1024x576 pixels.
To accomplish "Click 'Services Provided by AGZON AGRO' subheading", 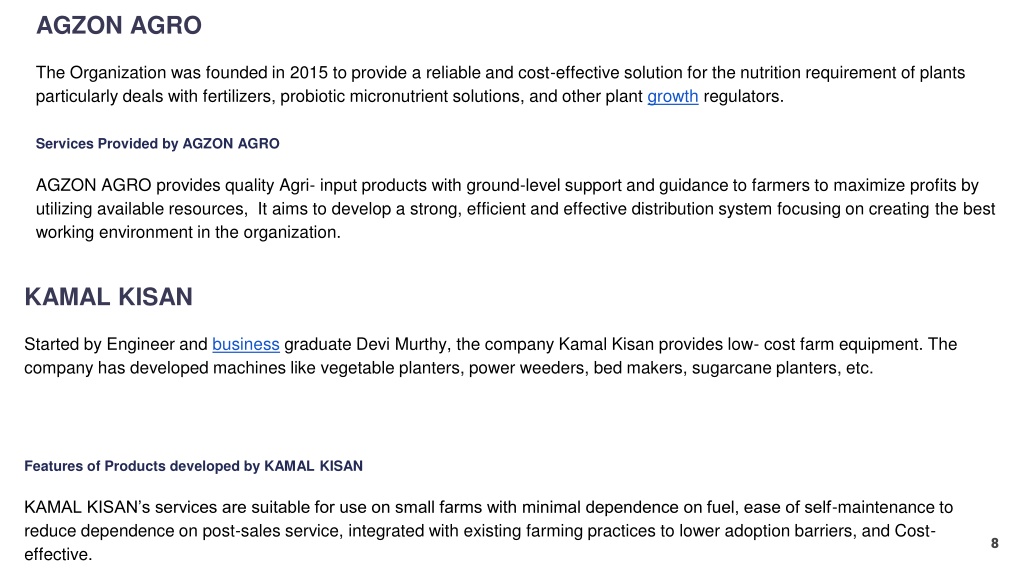I will coord(157,144).
